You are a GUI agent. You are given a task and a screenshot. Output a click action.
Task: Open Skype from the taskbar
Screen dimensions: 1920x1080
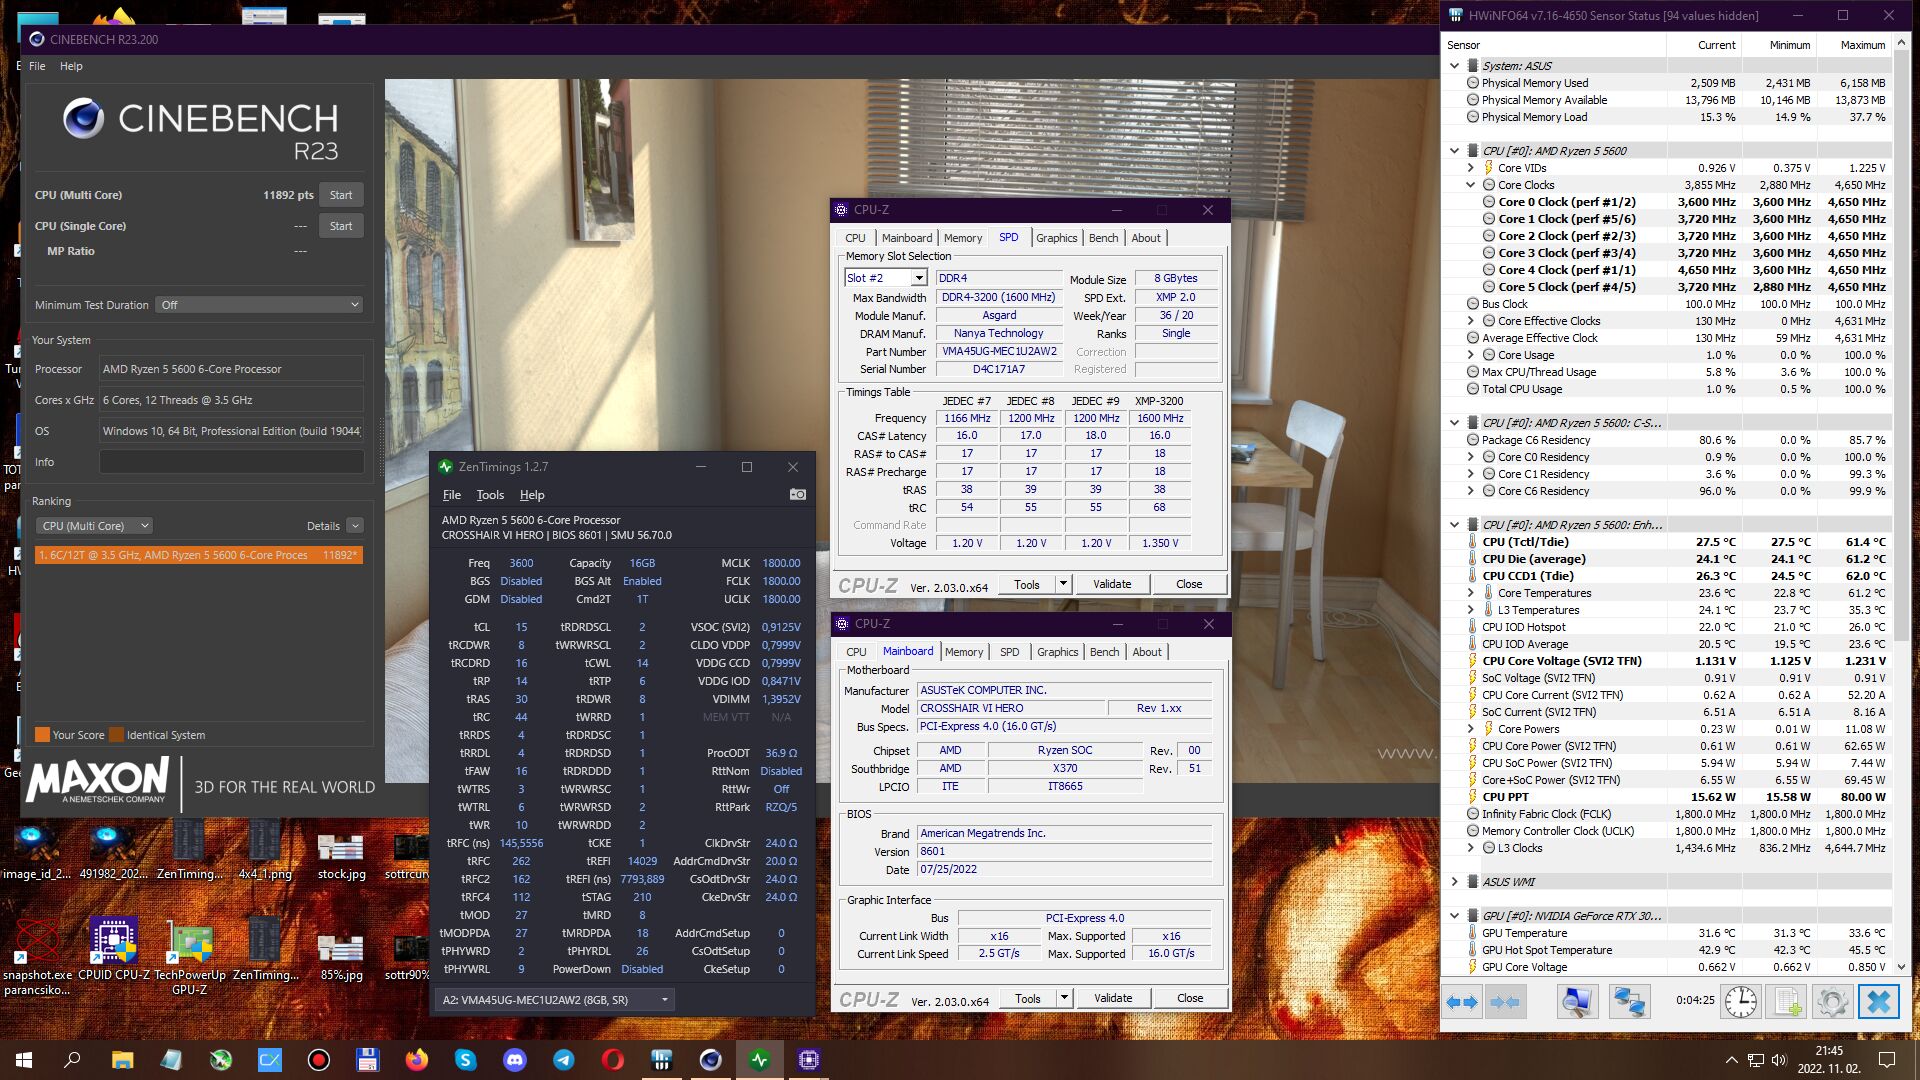click(x=466, y=1059)
